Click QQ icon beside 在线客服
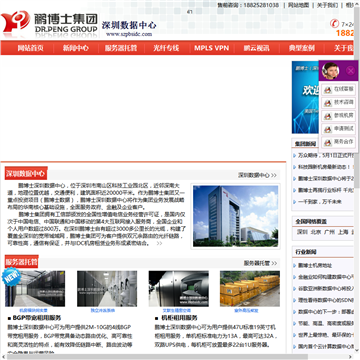 tap(328, 90)
